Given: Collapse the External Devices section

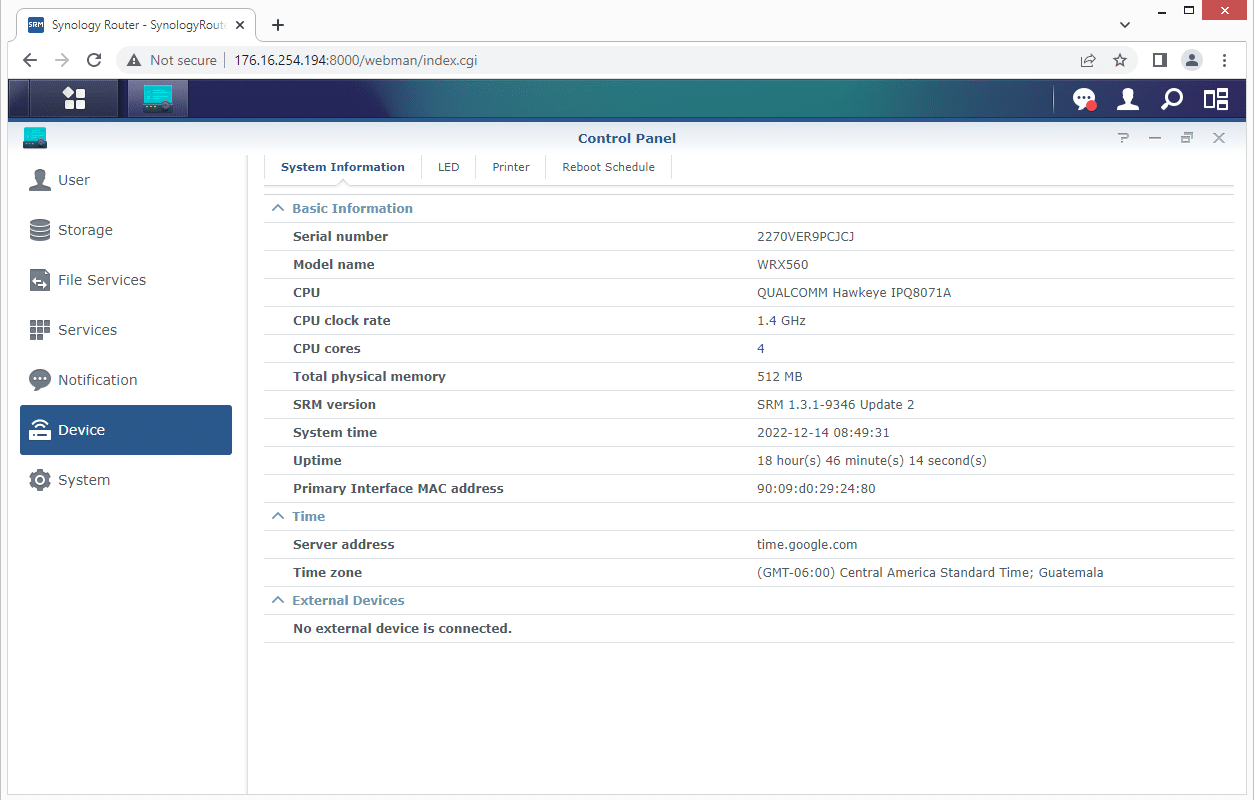Looking at the screenshot, I should tap(278, 600).
